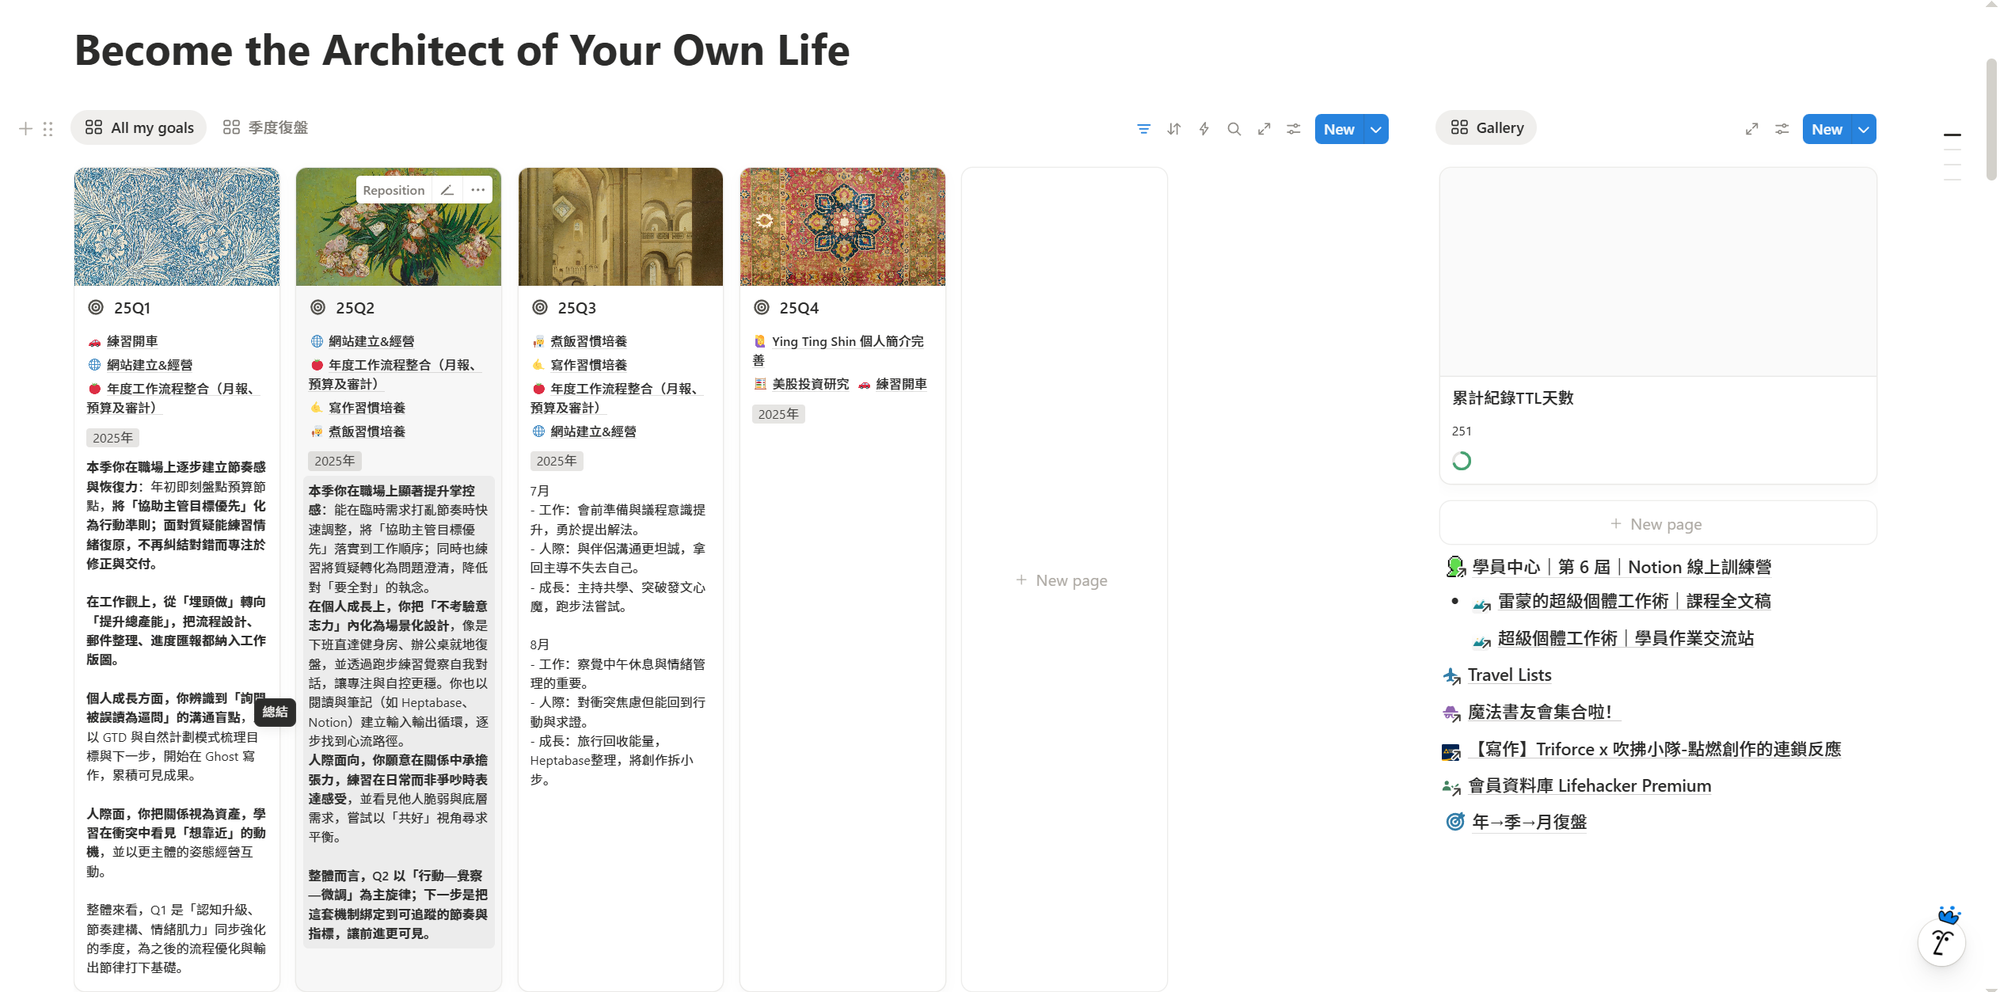Open the 25Q1 card title
Image resolution: width=2000 pixels, height=992 pixels.
tap(132, 308)
